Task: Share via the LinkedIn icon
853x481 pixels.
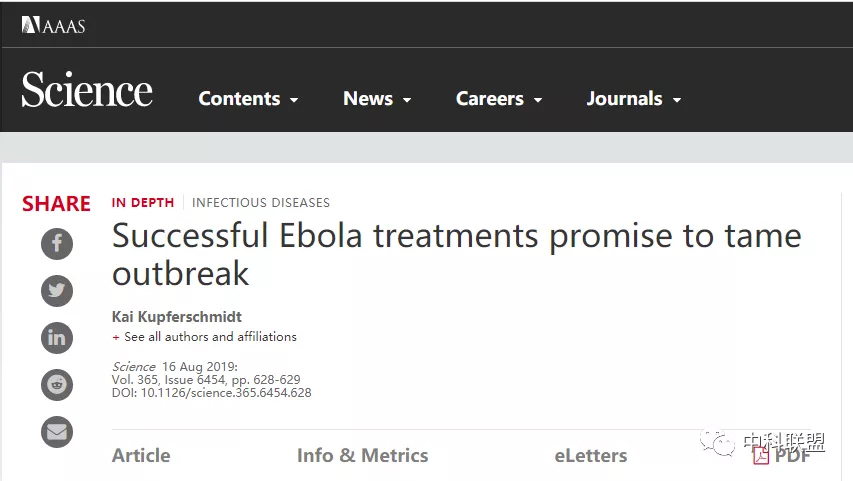Action: click(57, 338)
